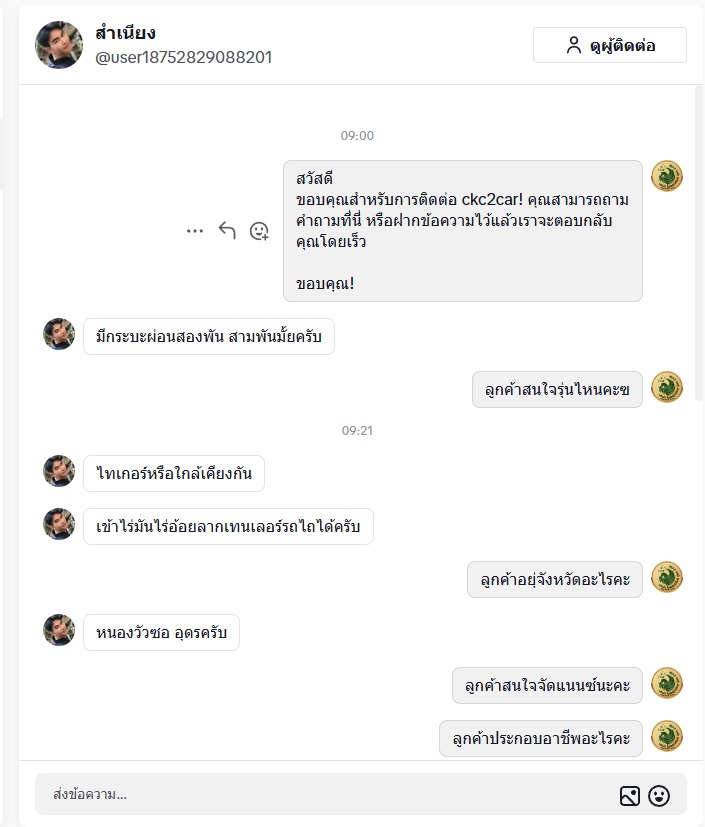Select the message มีกระบะผ่อนสองพัน สามพันมั้ยครับ

pos(208,336)
